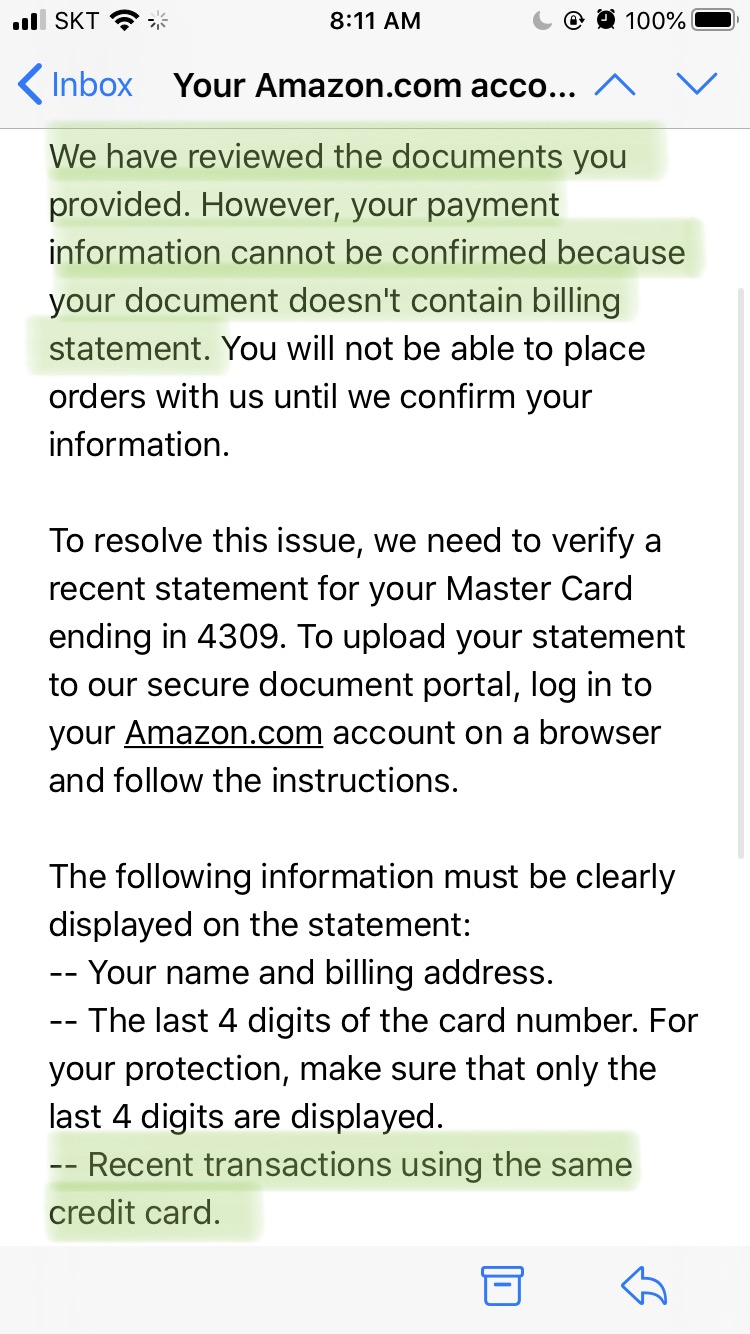Image resolution: width=750 pixels, height=1334 pixels.
Task: Archive this email using the box icon
Action: click(x=502, y=1285)
